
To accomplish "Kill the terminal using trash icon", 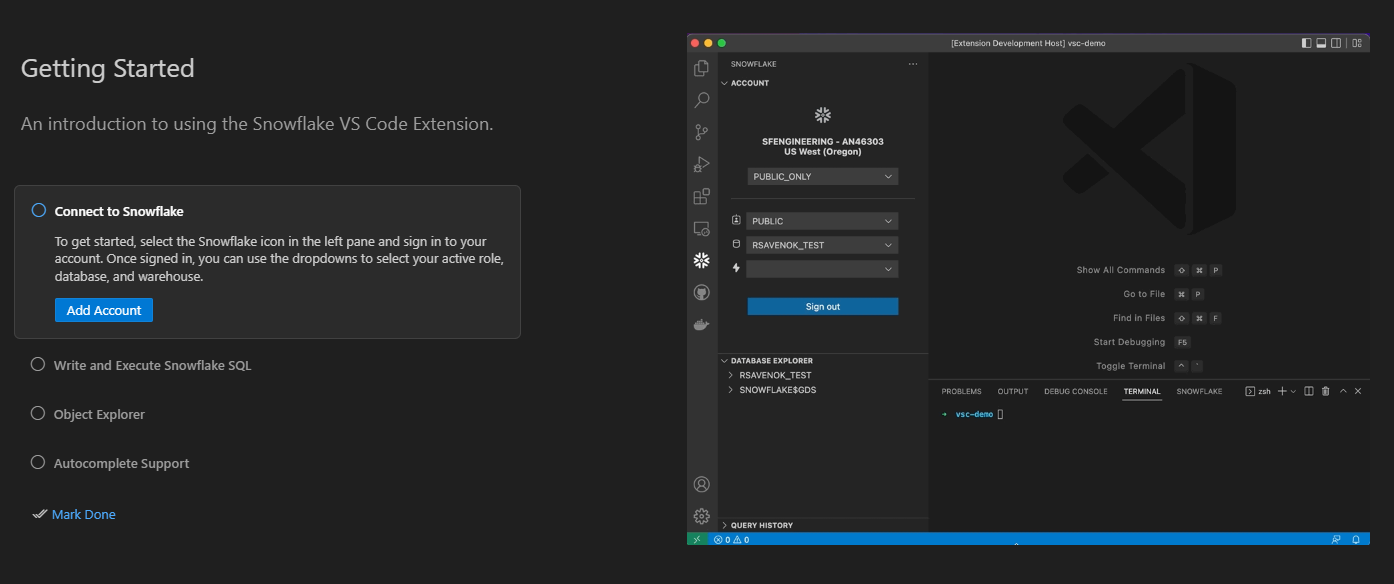I will 1324,391.
